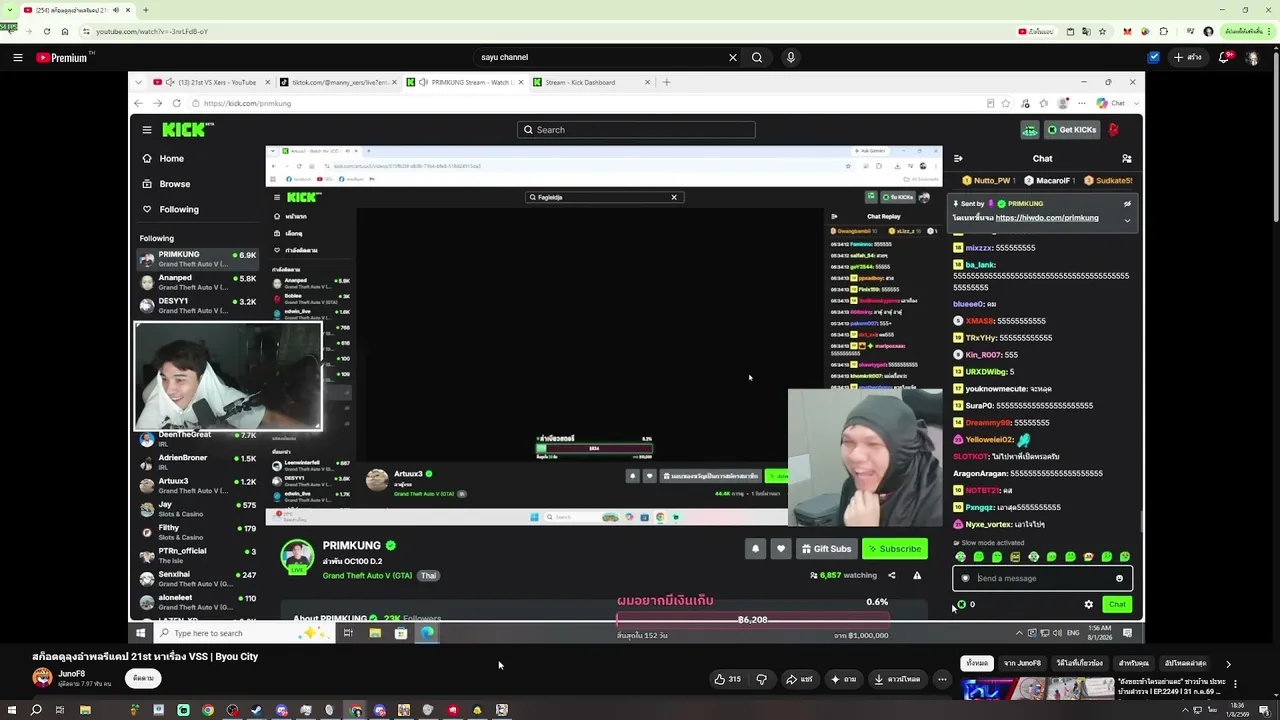Screen dimensions: 1280x720
Task: Click the green Subscribe button on Kick
Action: 895,549
